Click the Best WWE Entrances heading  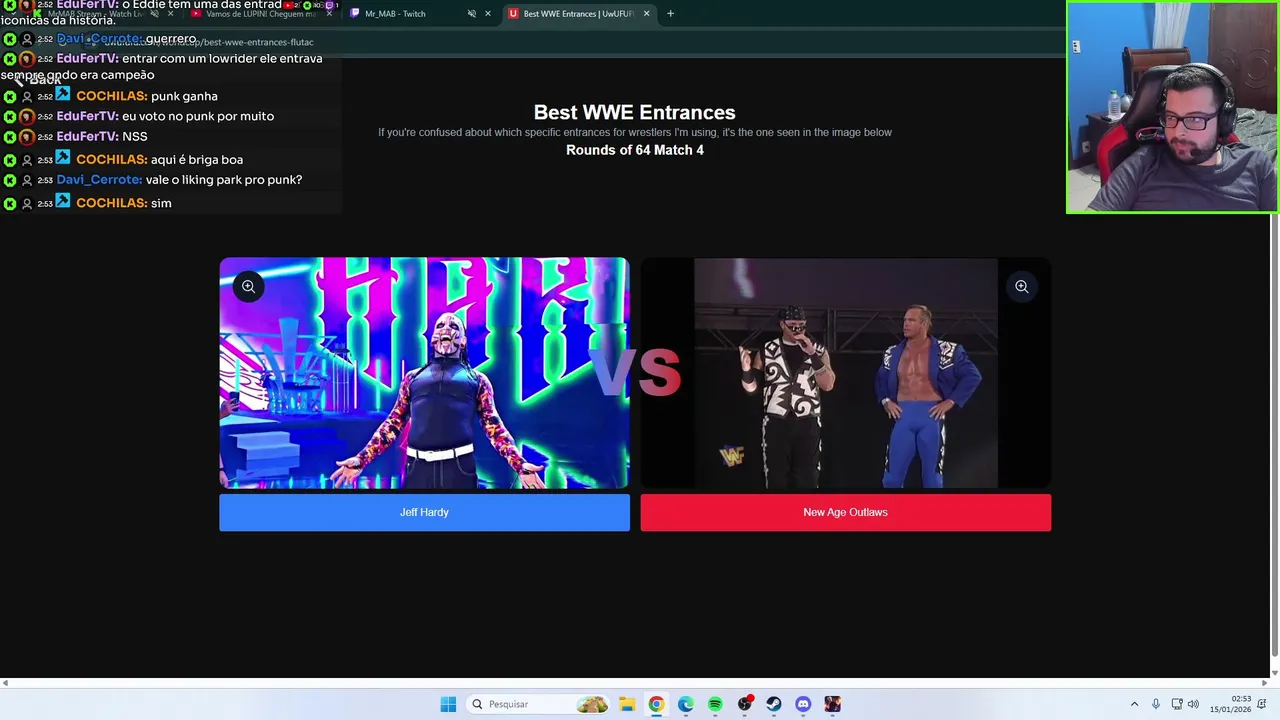[x=635, y=112]
